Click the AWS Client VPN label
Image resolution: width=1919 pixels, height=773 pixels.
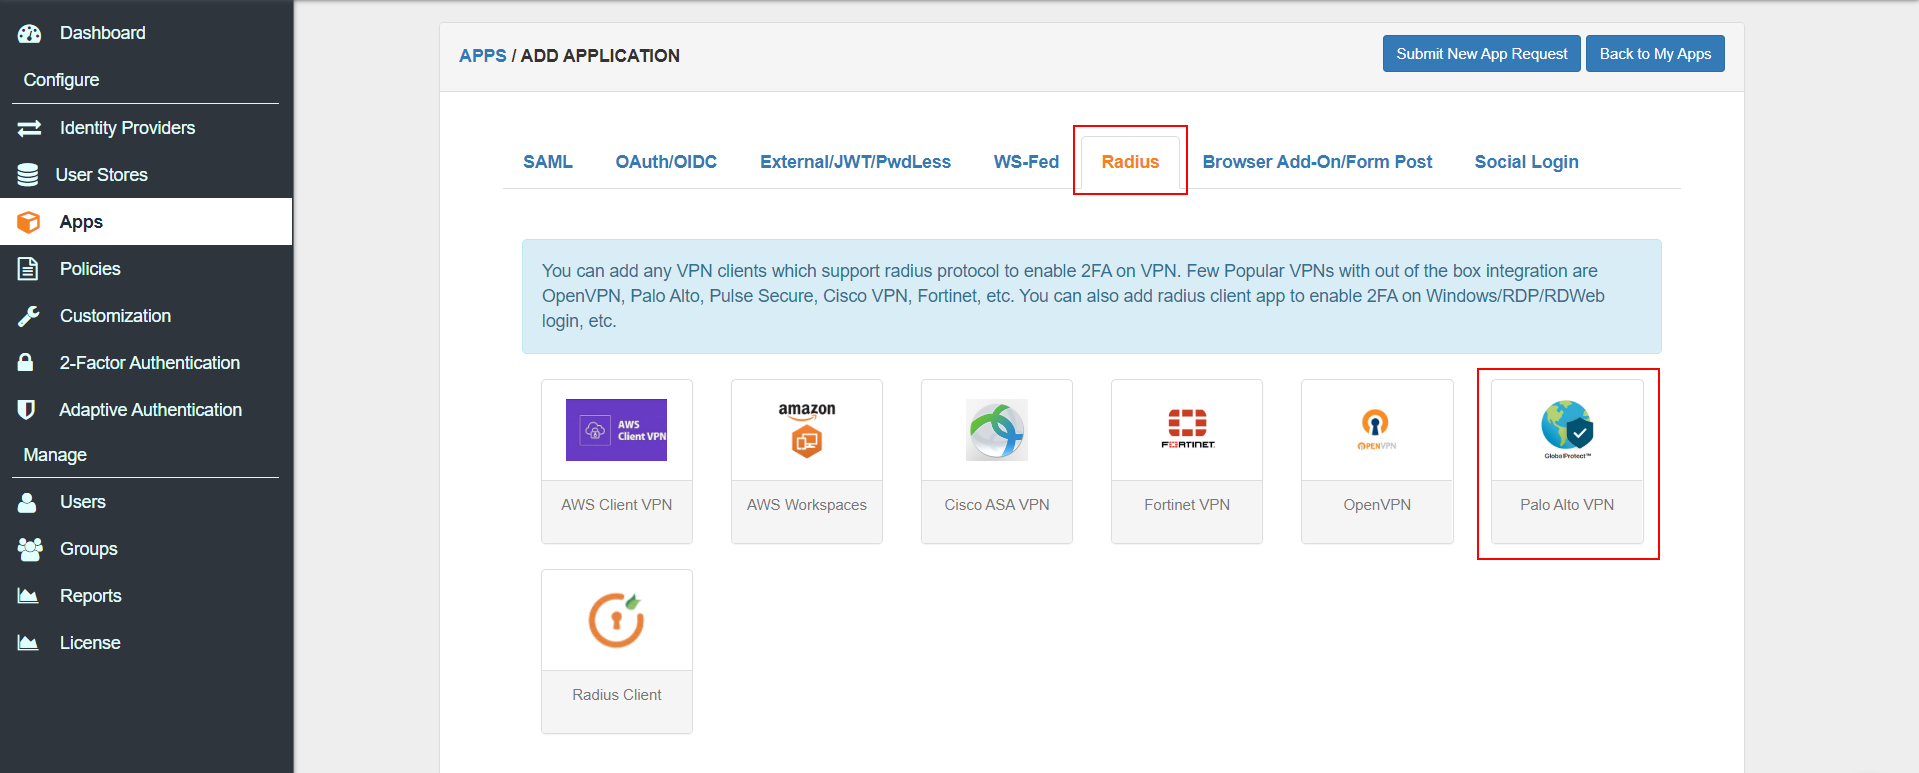coord(616,505)
